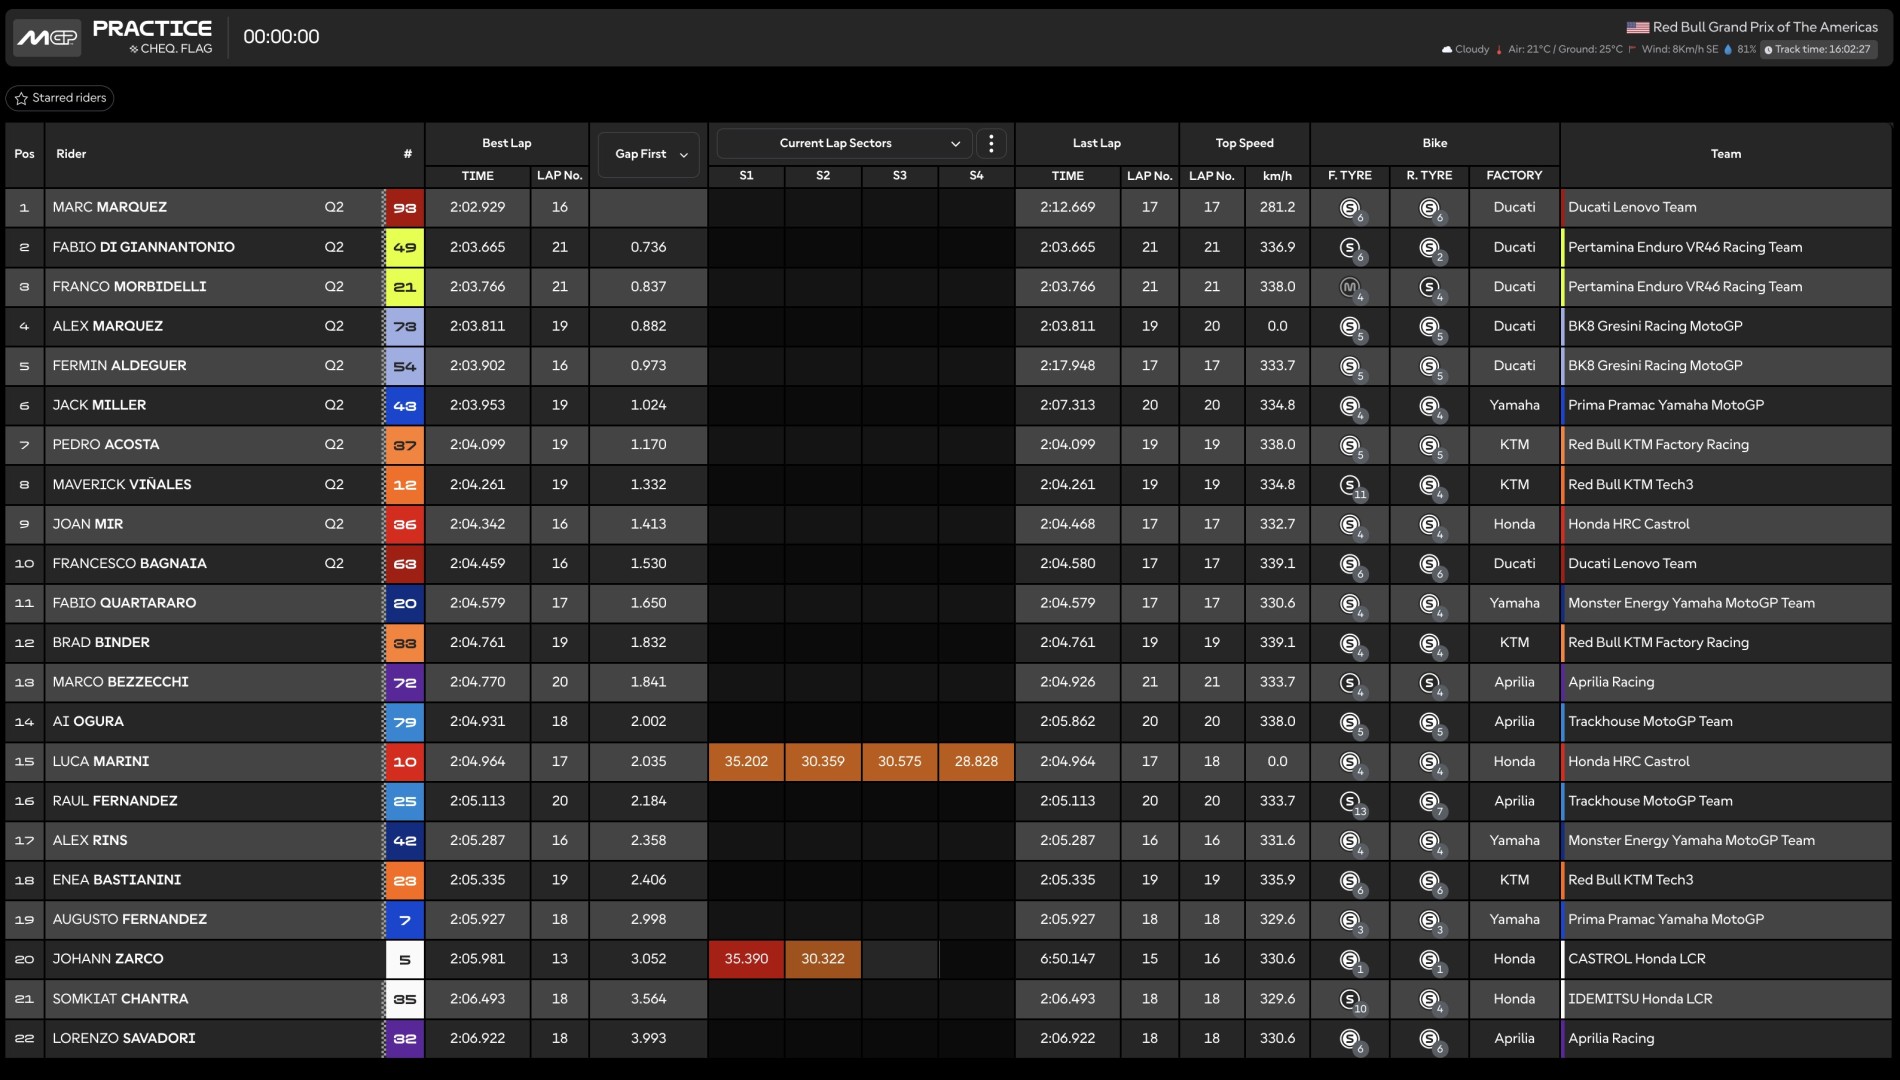Click Marc Marquez front tyre icon
Image resolution: width=1900 pixels, height=1080 pixels.
(x=1351, y=208)
